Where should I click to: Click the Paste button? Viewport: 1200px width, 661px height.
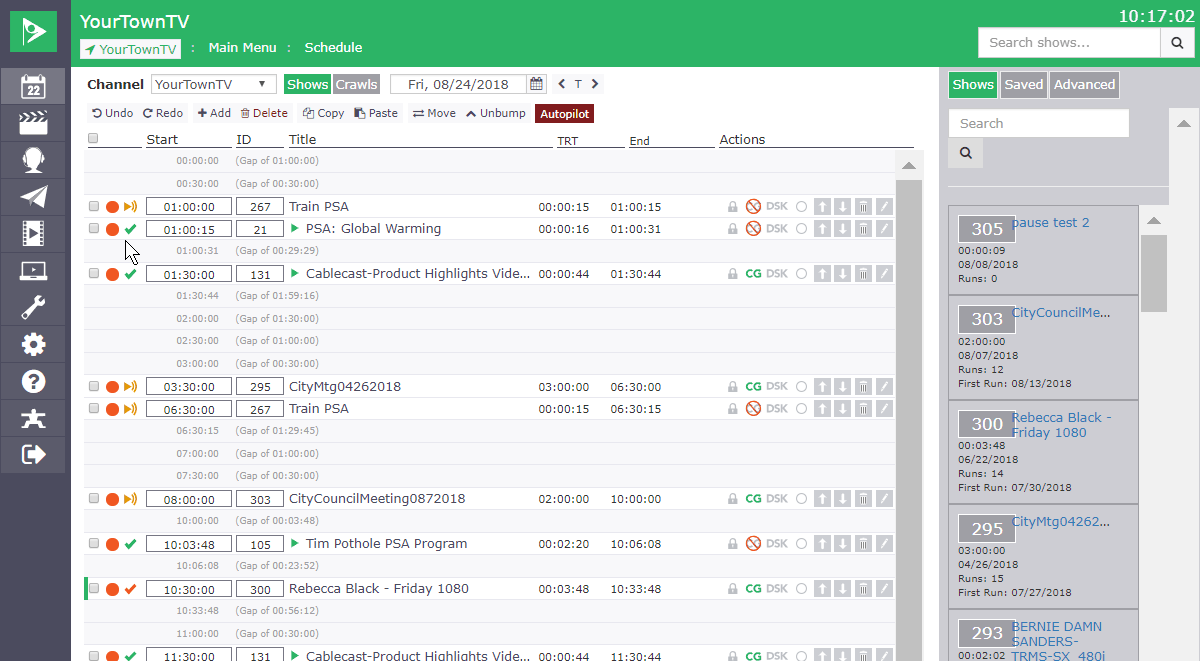(376, 113)
